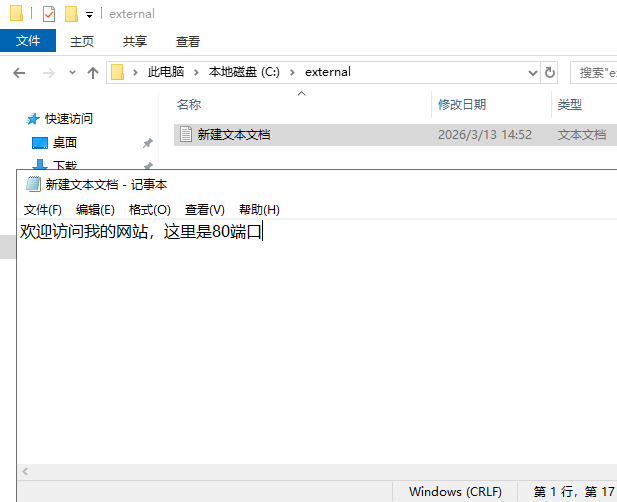
Task: Click the Notepad icon in the title bar
Action: click(x=33, y=184)
